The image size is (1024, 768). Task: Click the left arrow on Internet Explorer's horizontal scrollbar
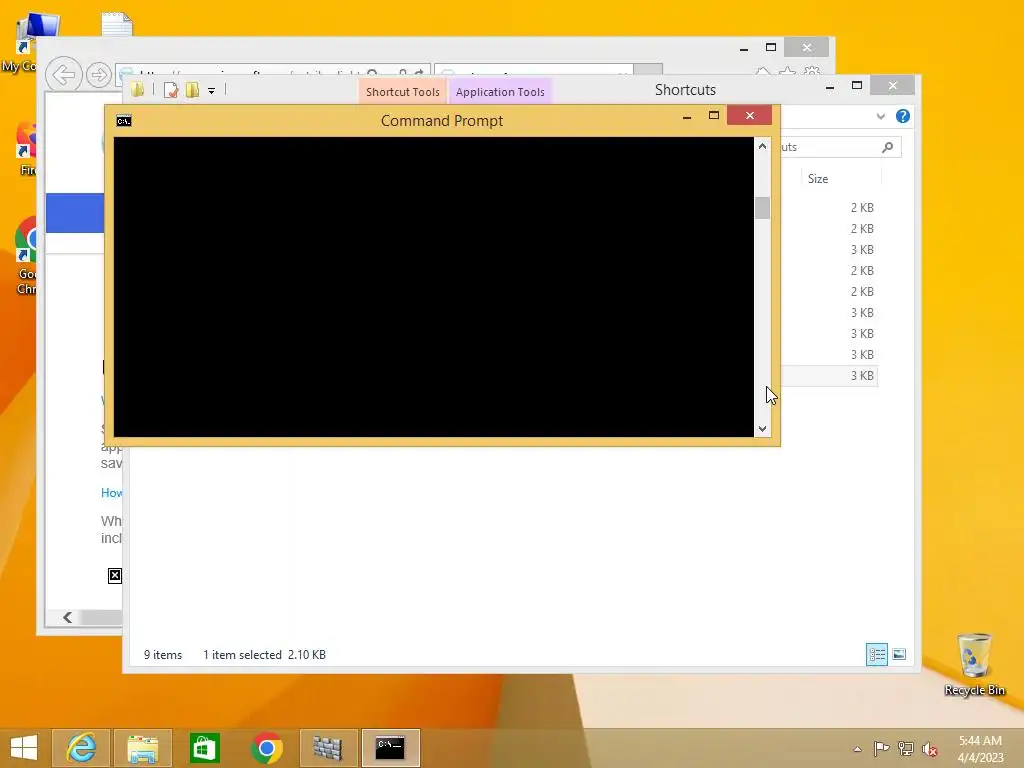point(67,617)
